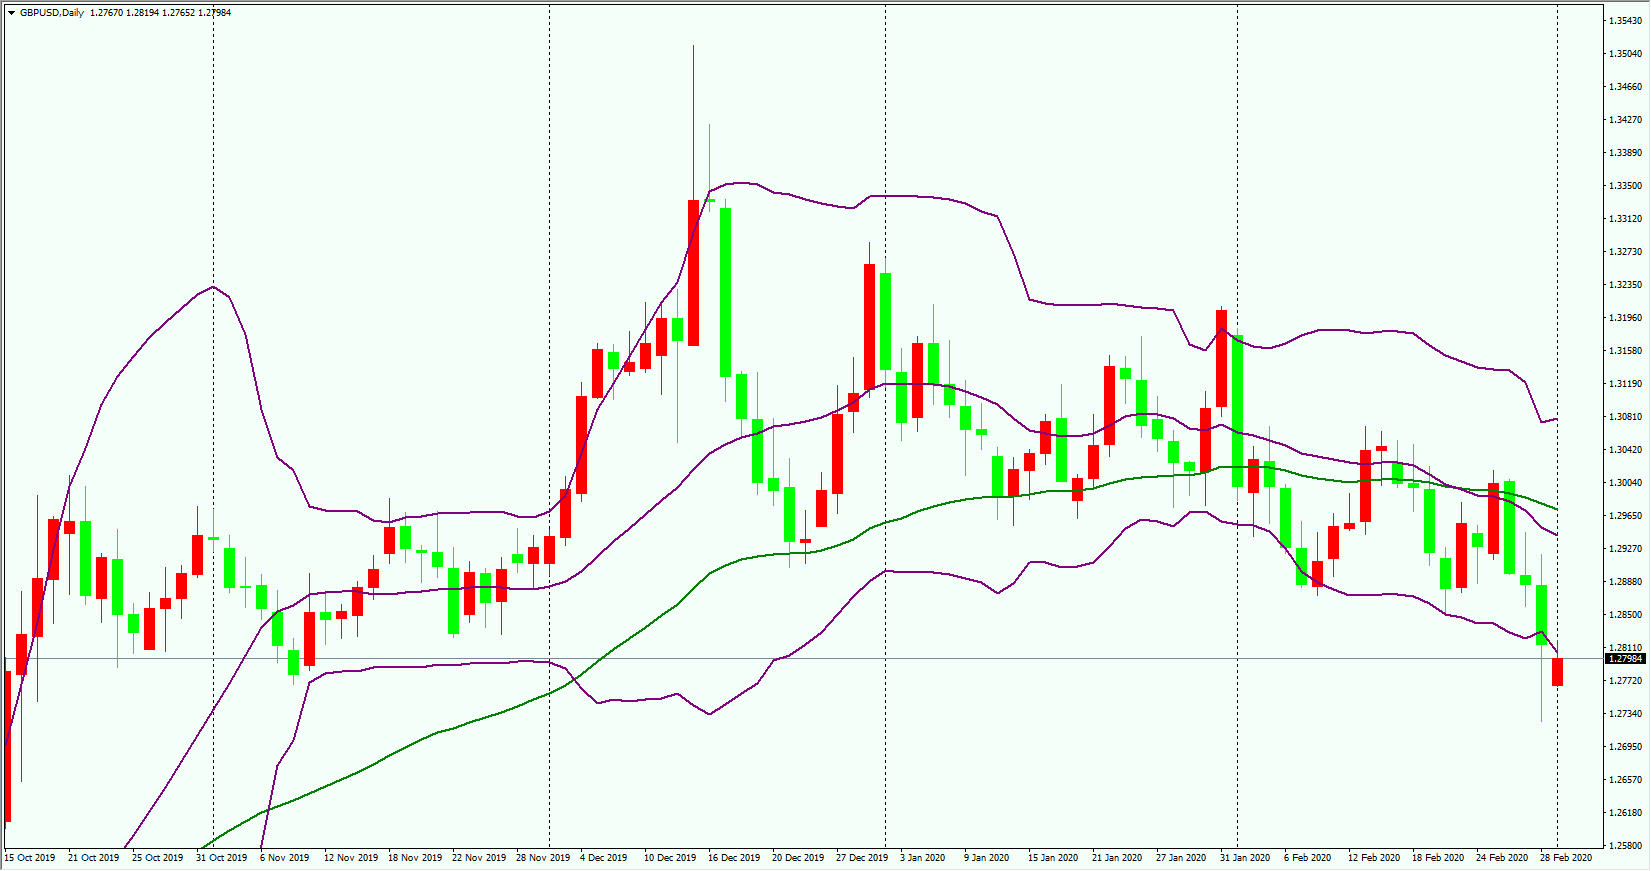This screenshot has width=1651, height=871.
Task: Click the 10 Dec 2019 date label
Action: [x=670, y=858]
